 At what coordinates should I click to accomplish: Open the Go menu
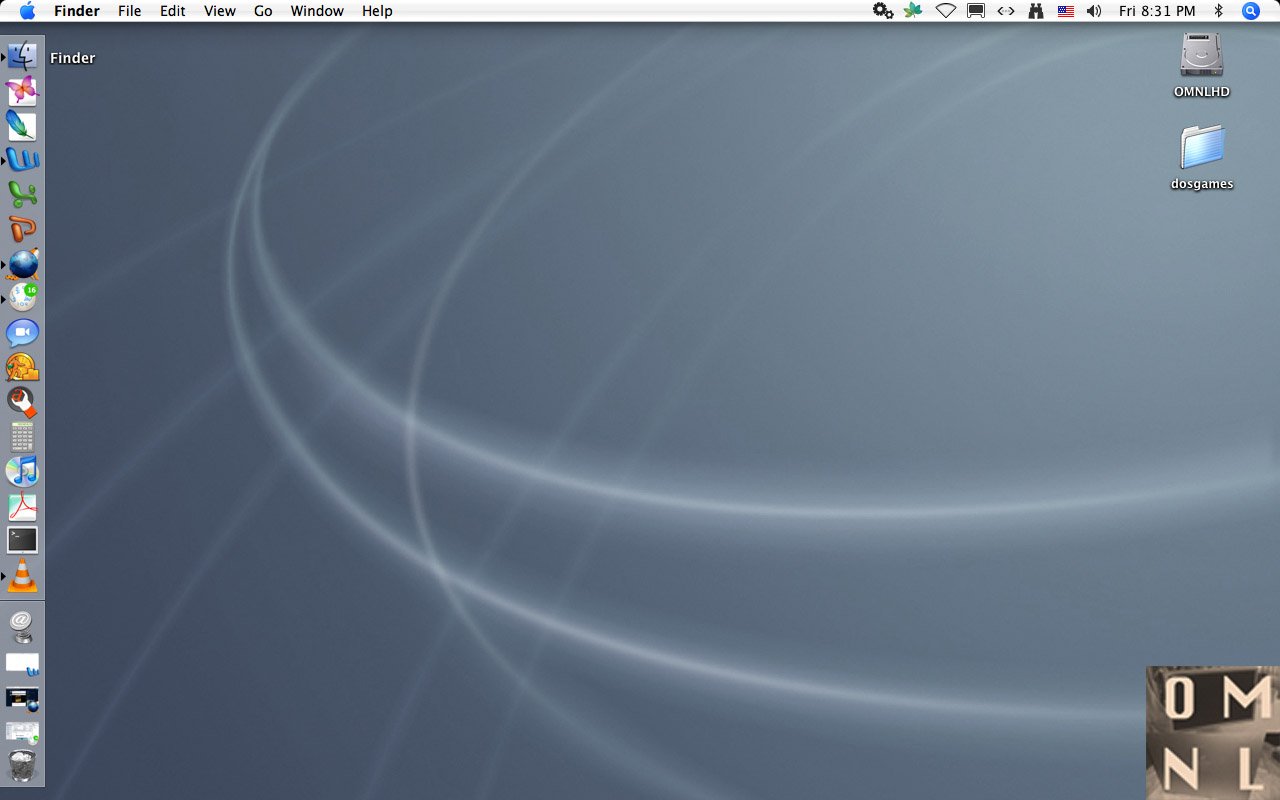click(262, 11)
